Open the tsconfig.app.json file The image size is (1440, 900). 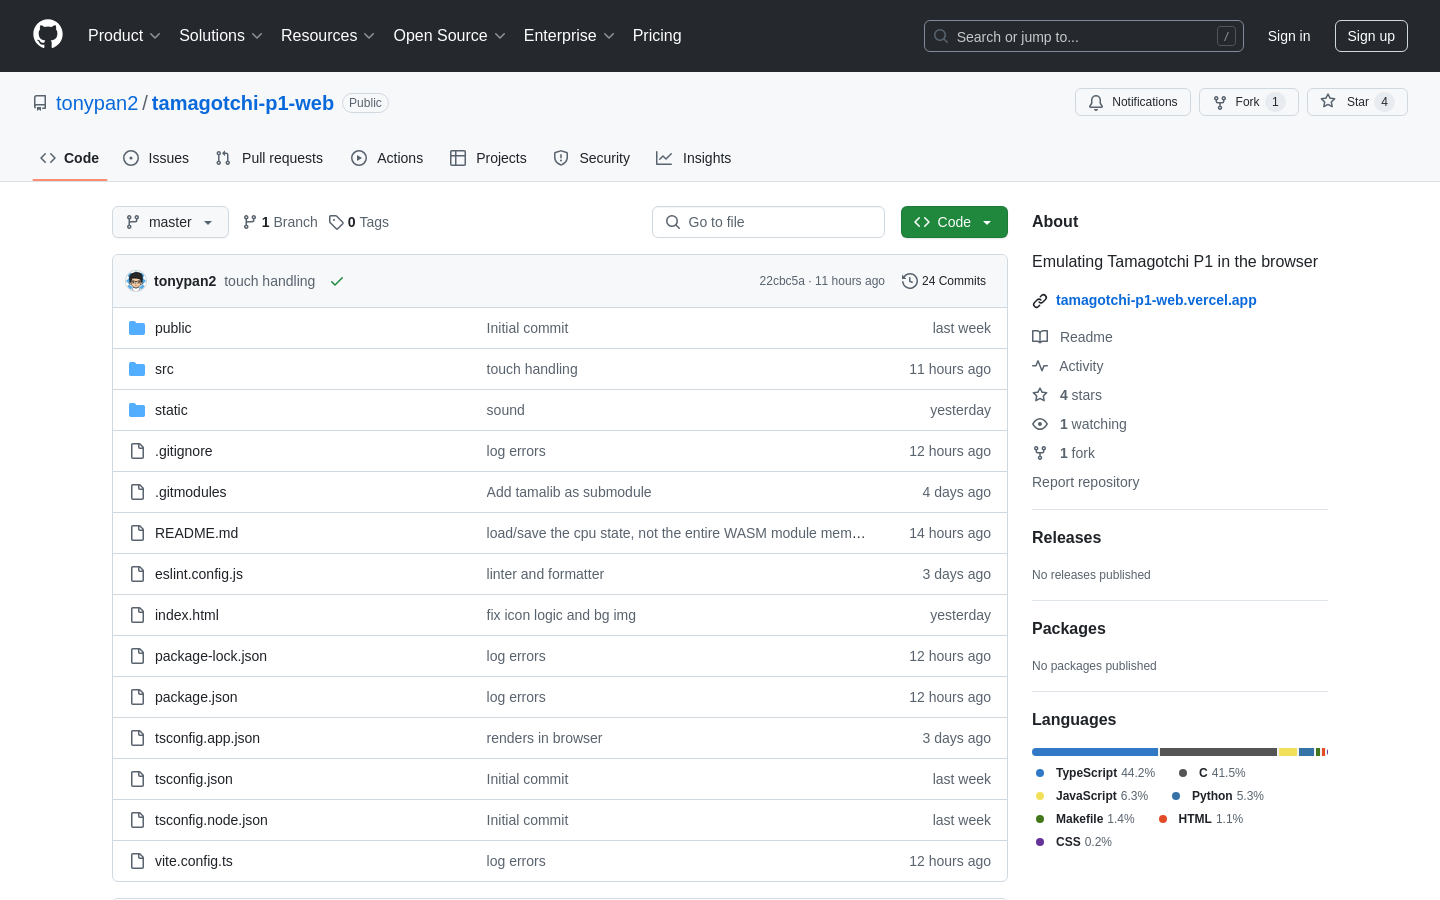pos(207,738)
